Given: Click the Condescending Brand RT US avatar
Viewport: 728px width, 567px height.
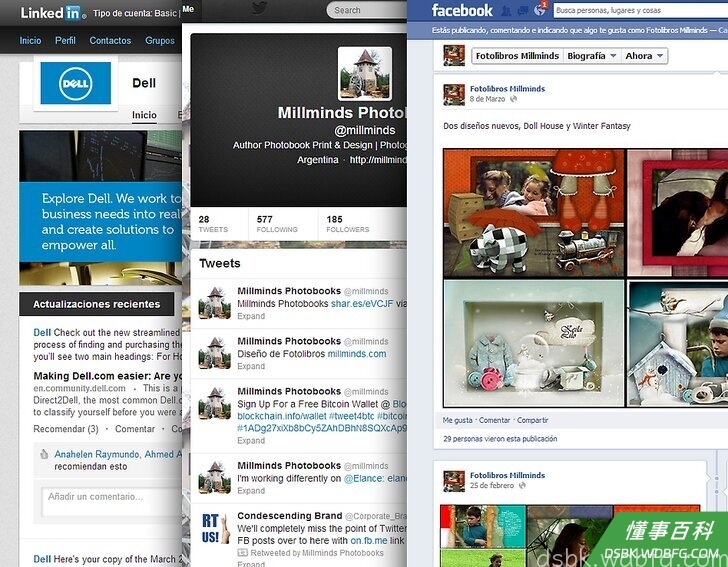Looking at the screenshot, I should [x=214, y=528].
